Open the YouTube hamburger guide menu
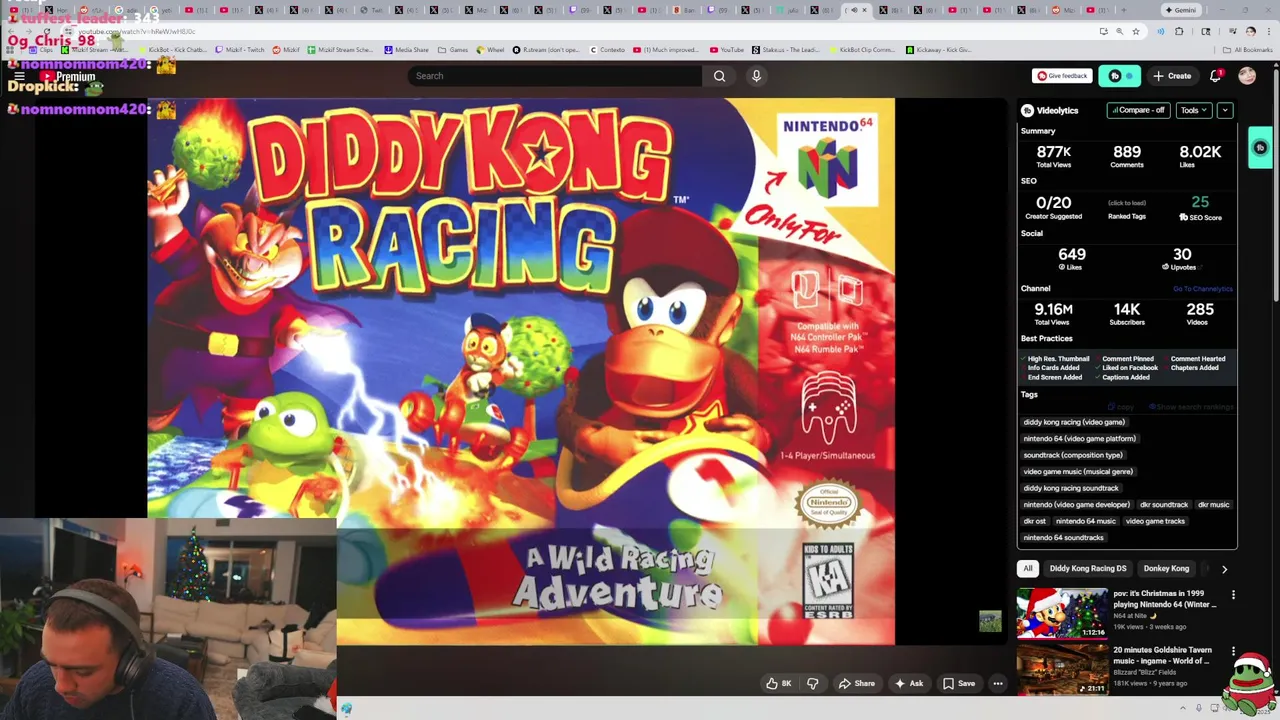 pos(19,76)
